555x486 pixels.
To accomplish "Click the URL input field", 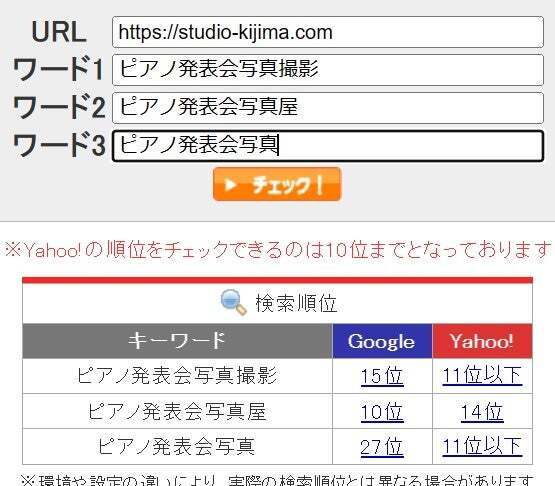I will pyautogui.click(x=328, y=32).
